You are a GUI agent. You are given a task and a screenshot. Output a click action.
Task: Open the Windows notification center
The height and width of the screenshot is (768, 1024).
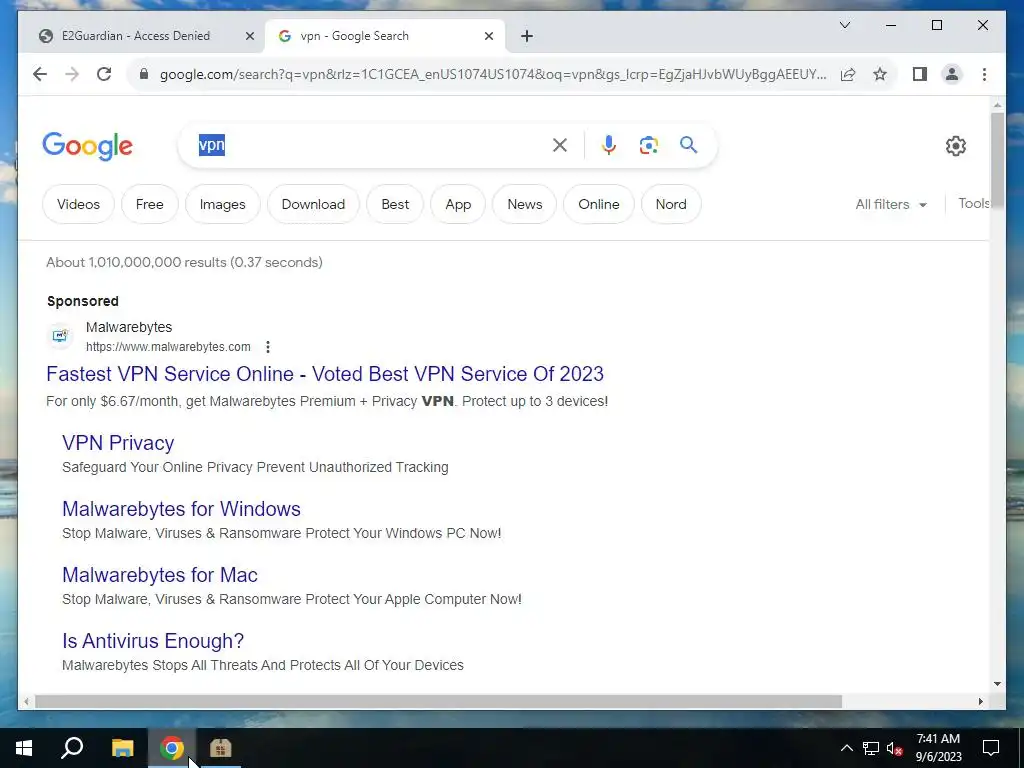coord(991,748)
